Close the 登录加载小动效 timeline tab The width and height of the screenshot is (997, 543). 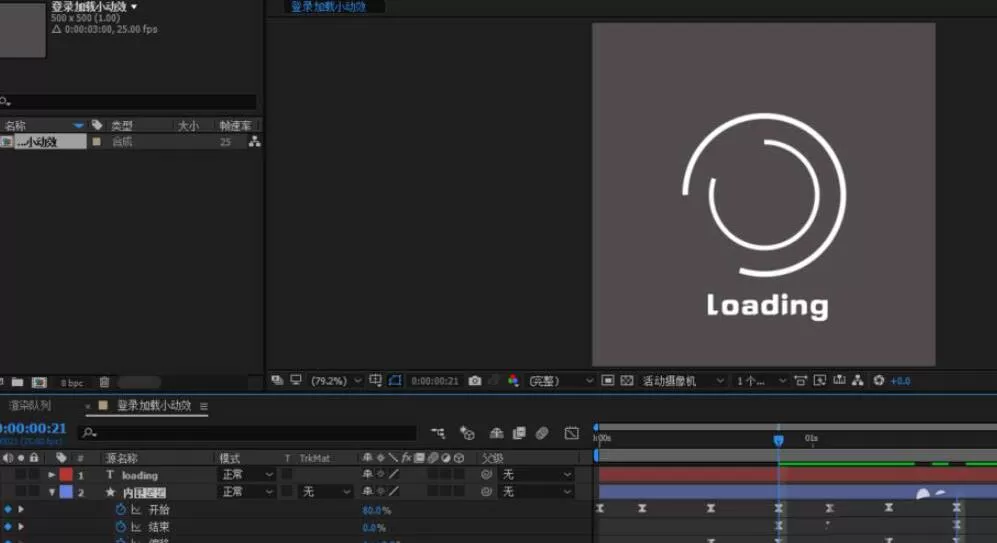(88, 406)
